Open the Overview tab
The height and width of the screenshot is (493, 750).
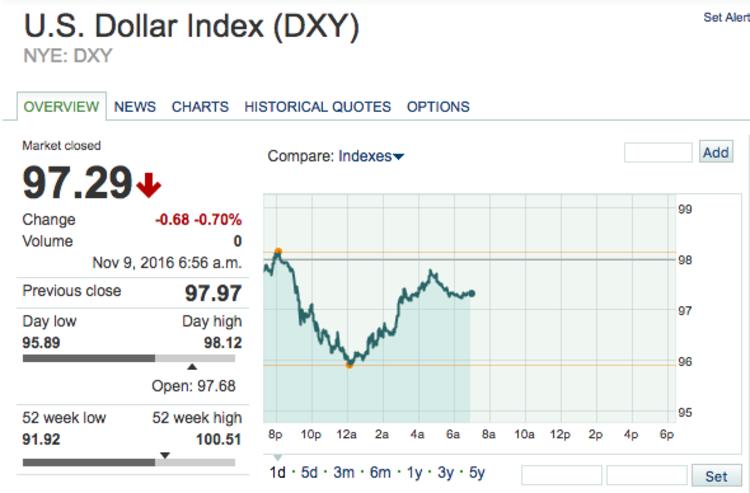point(61,107)
